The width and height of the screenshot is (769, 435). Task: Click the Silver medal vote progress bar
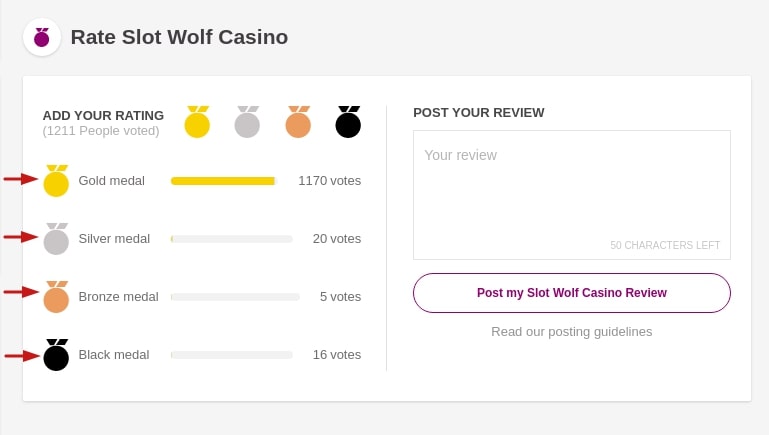(231, 239)
